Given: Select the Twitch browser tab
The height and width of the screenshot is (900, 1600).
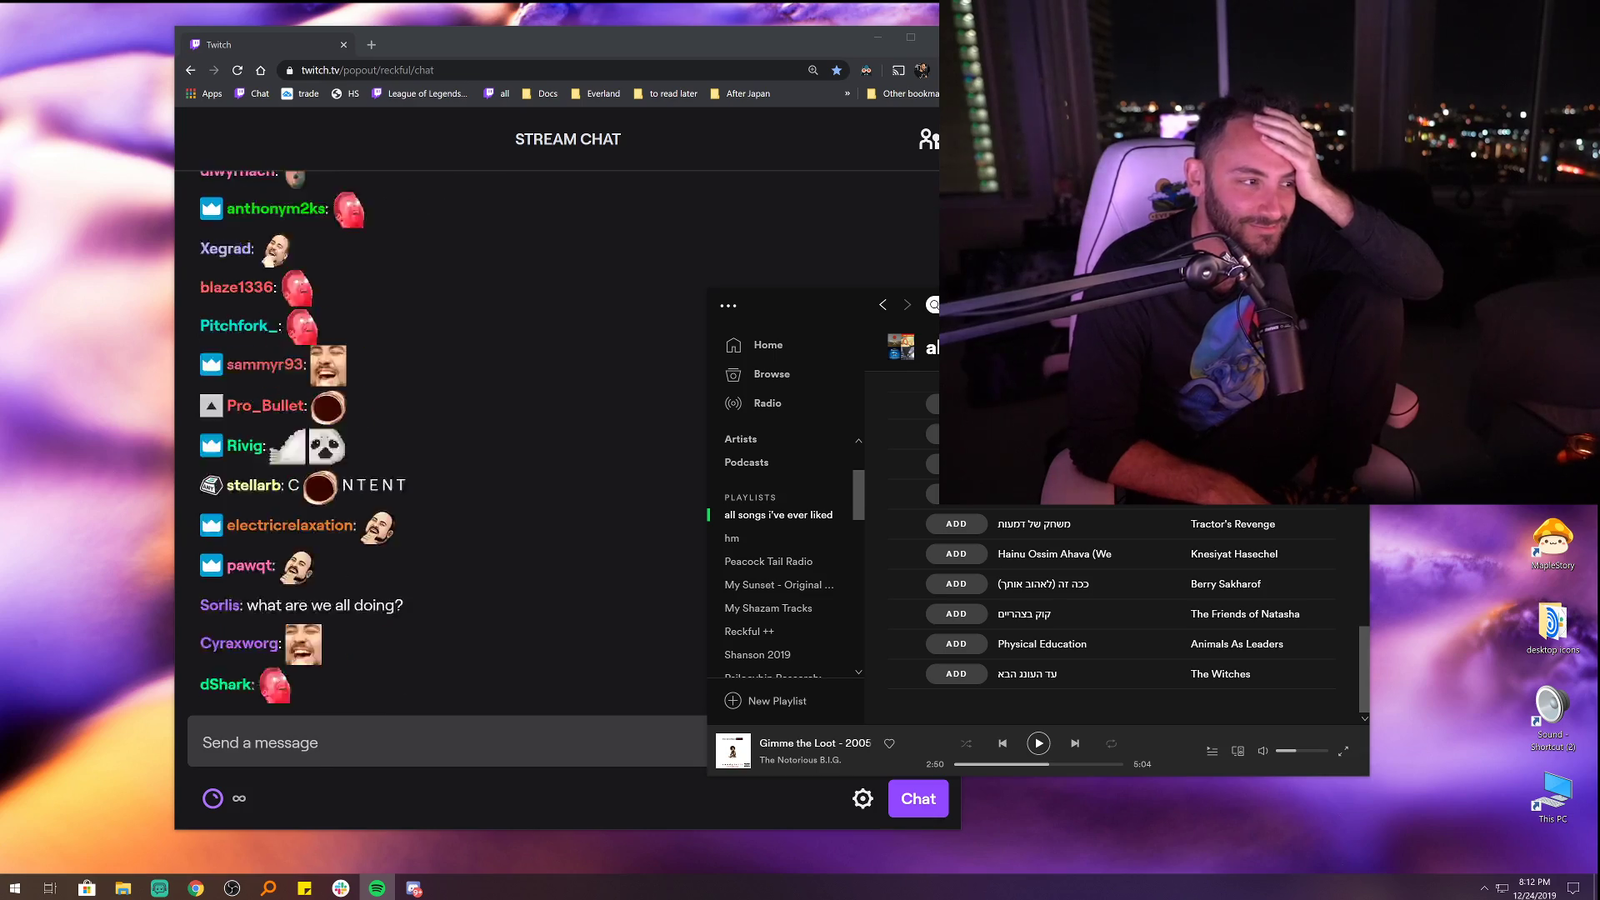Looking at the screenshot, I should tap(265, 44).
